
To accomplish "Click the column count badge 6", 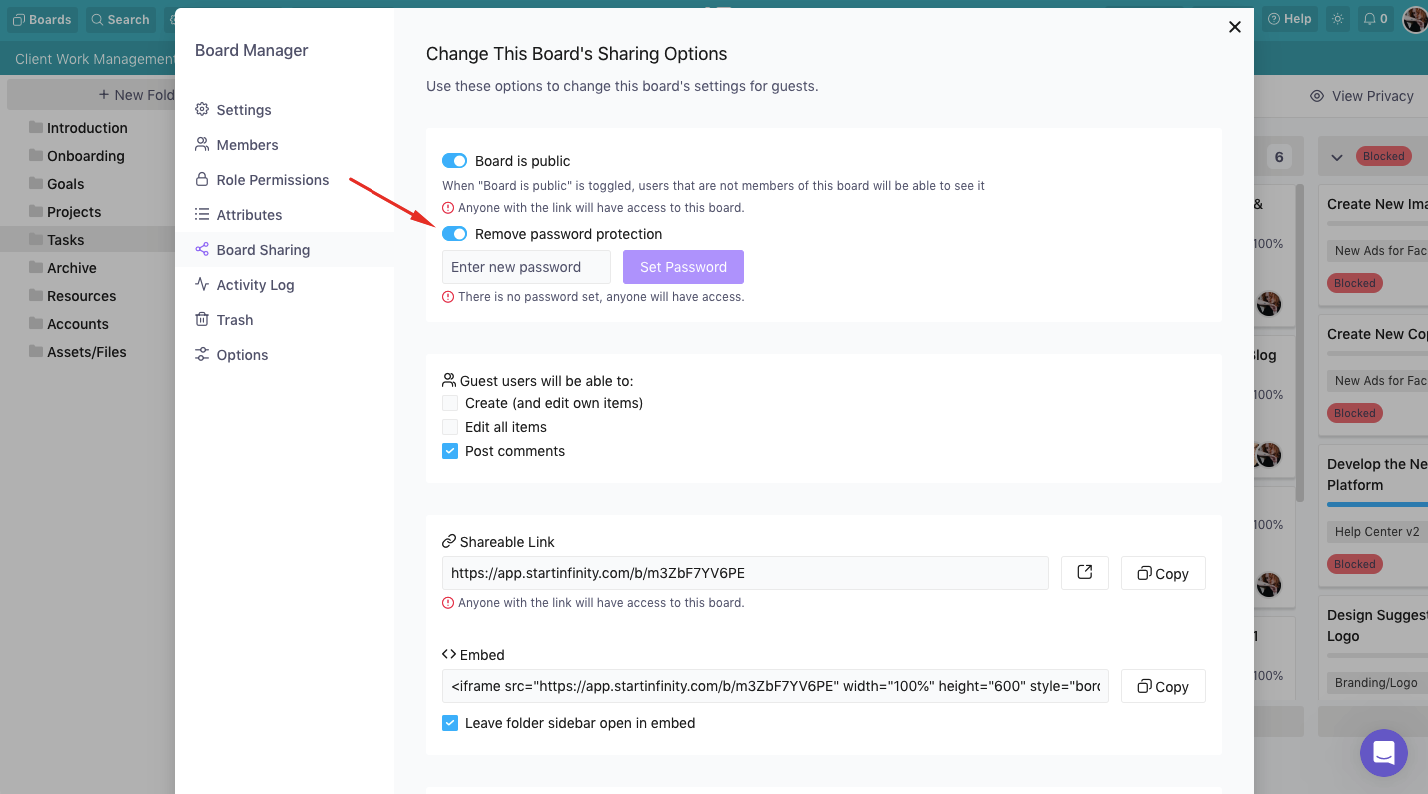I will click(x=1279, y=157).
